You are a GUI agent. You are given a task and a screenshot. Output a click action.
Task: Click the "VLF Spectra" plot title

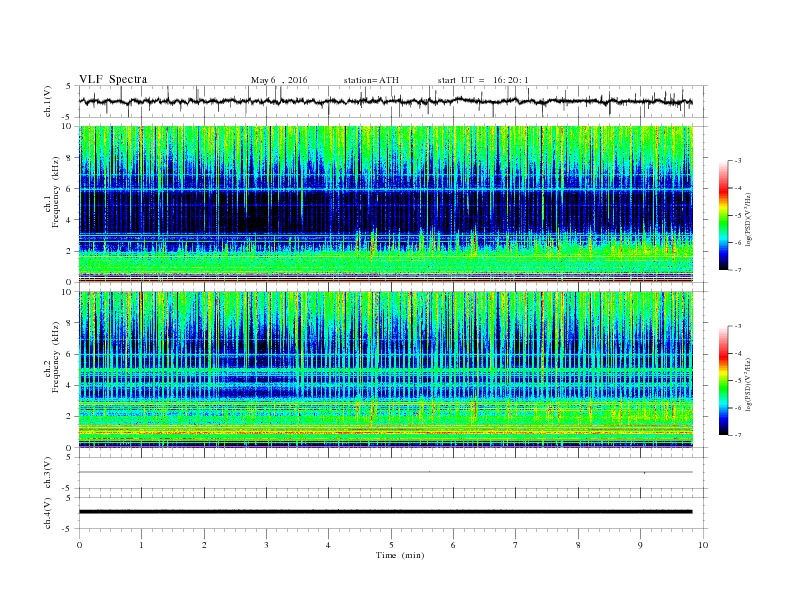click(113, 79)
